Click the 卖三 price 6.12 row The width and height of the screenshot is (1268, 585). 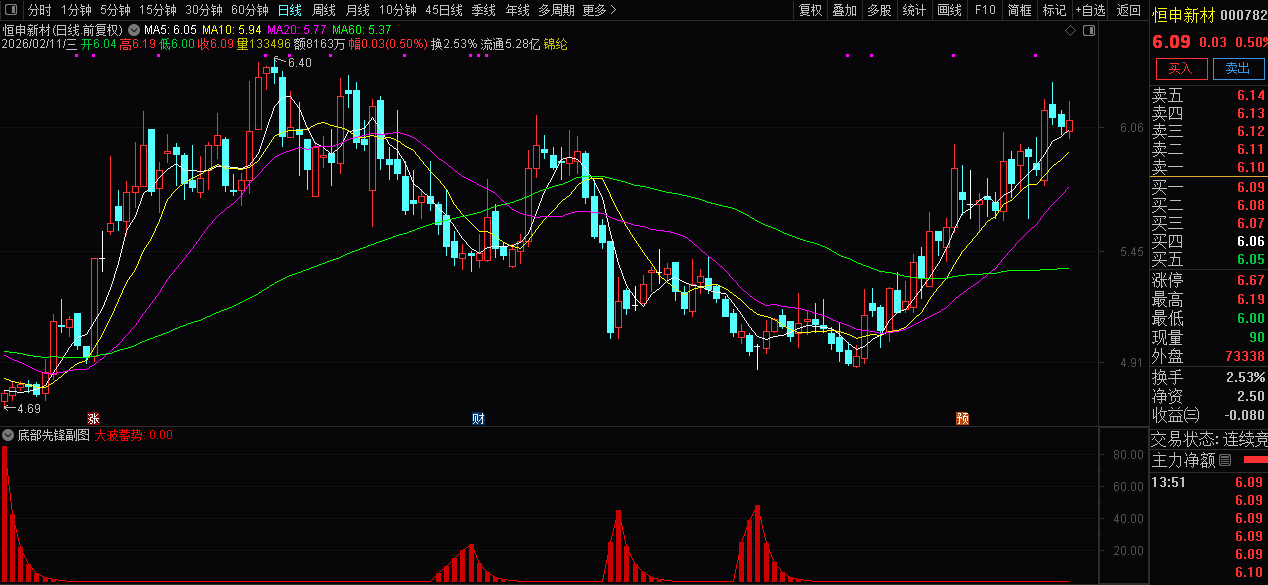[1208, 131]
